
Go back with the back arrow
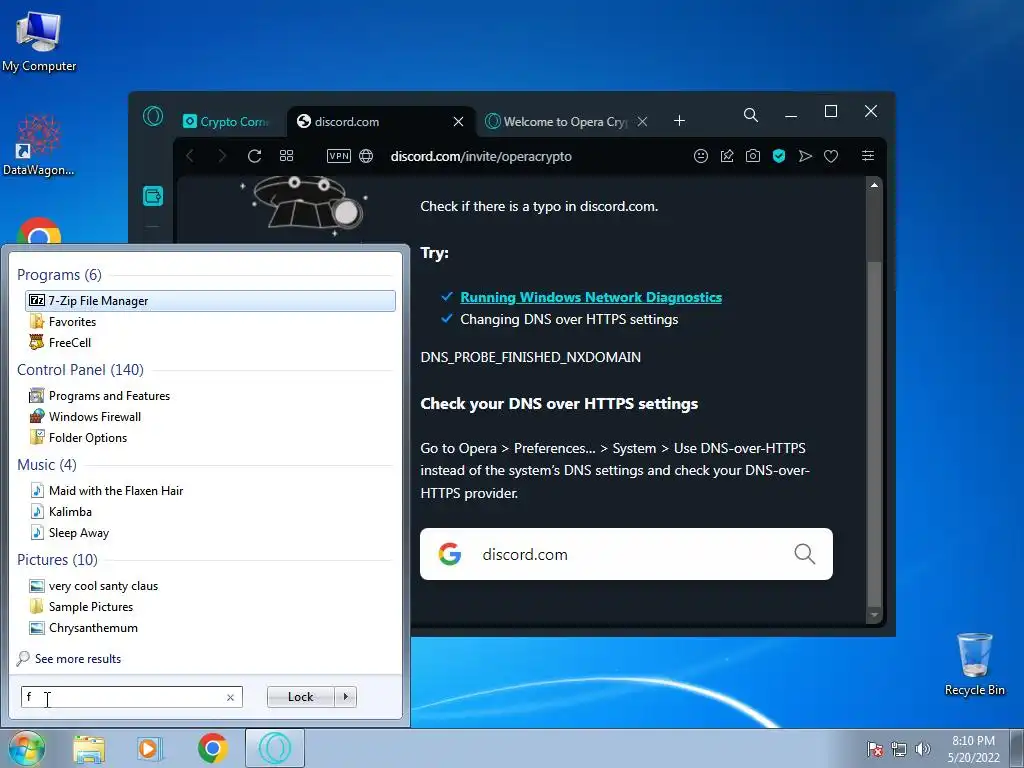(x=190, y=156)
